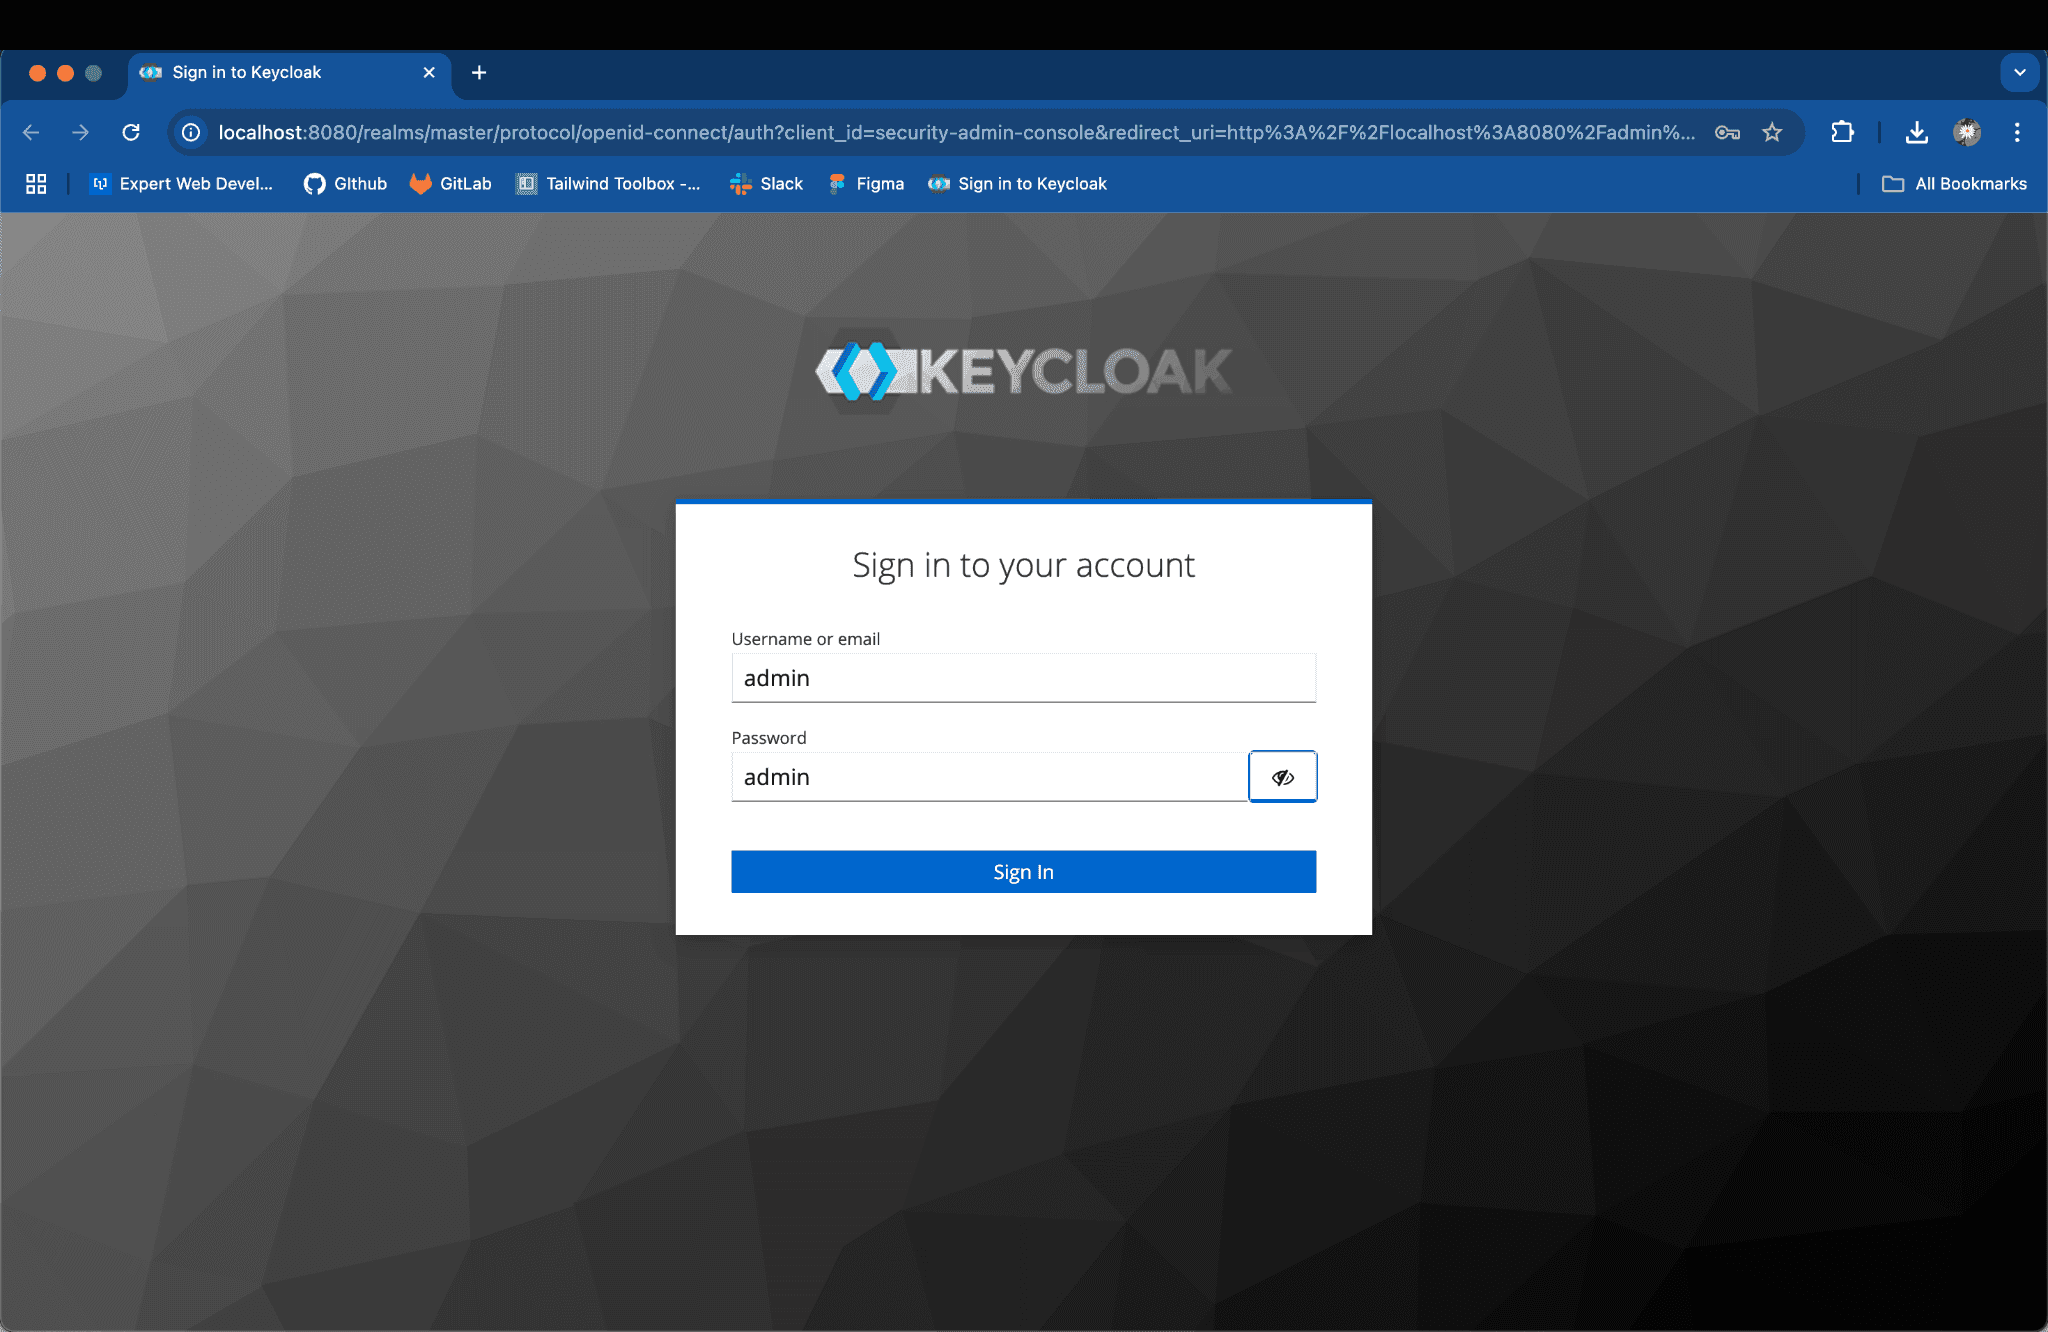Click the Username or email field
The width and height of the screenshot is (2048, 1332).
pos(1023,678)
